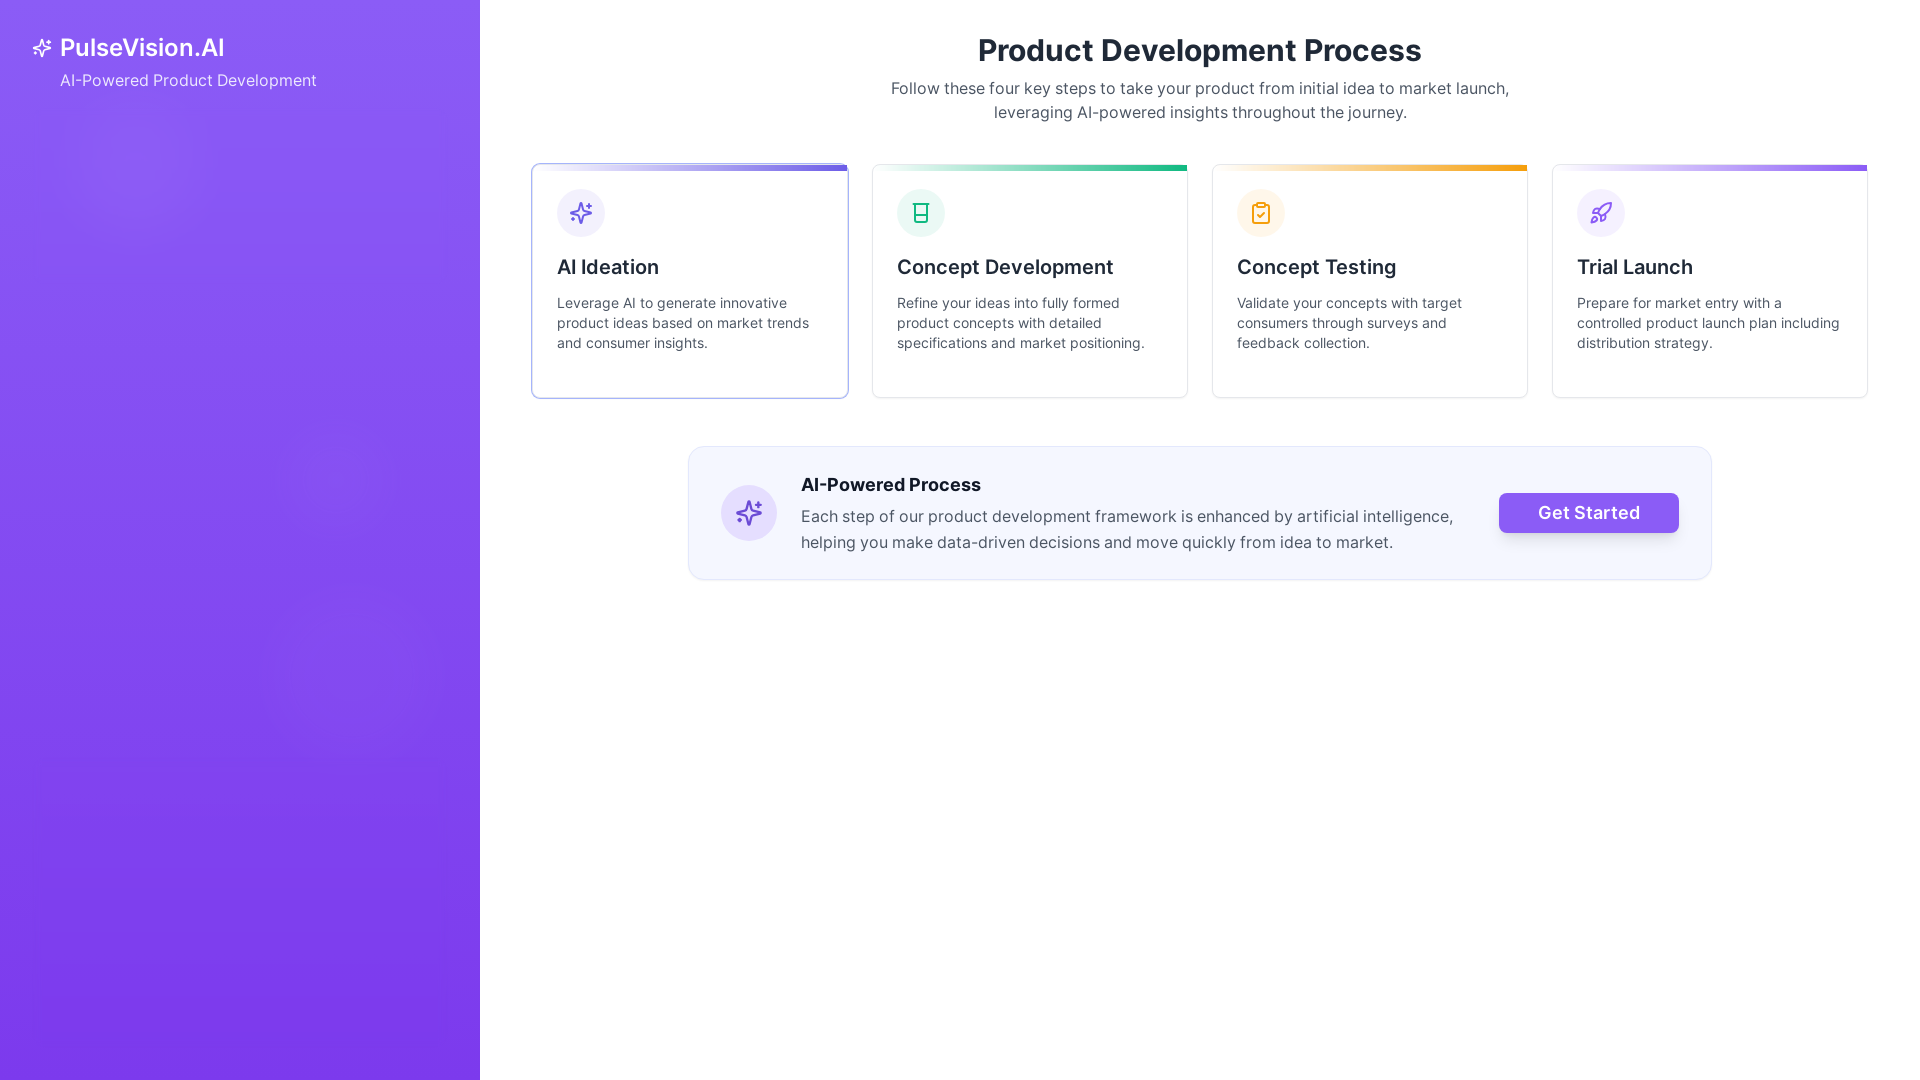Click the PulseVision.AI brand name
Viewport: 1920px width, 1080px height.
coord(142,48)
